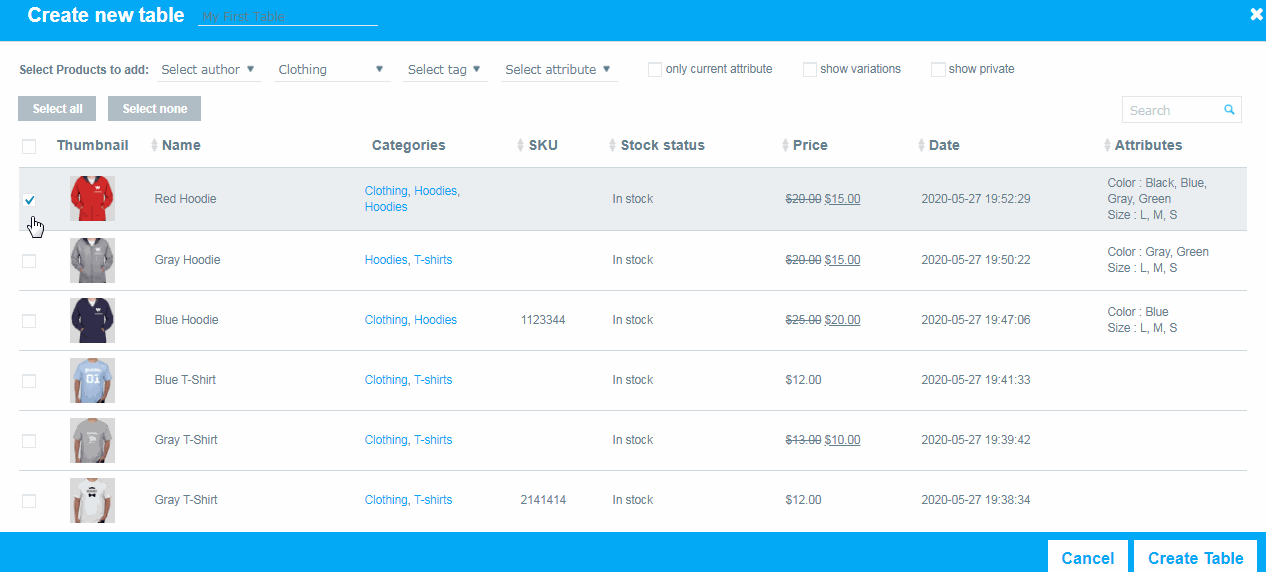Click the Blue Hoodie thumbnail

(92, 320)
